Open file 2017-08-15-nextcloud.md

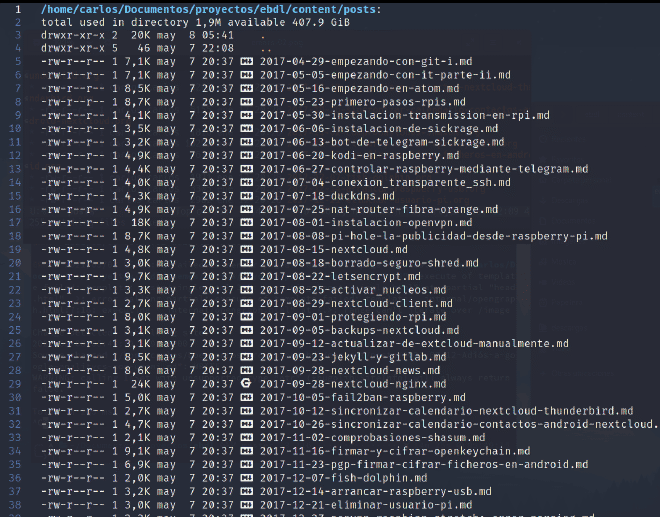click(334, 250)
